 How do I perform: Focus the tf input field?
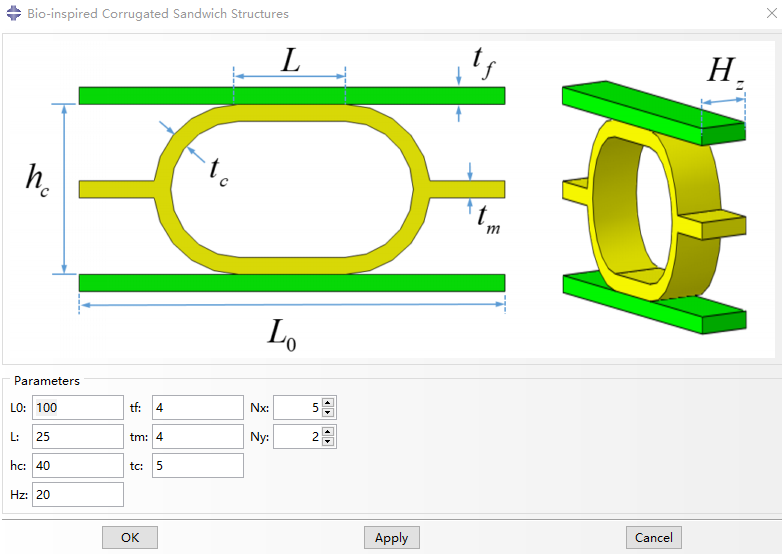point(198,407)
